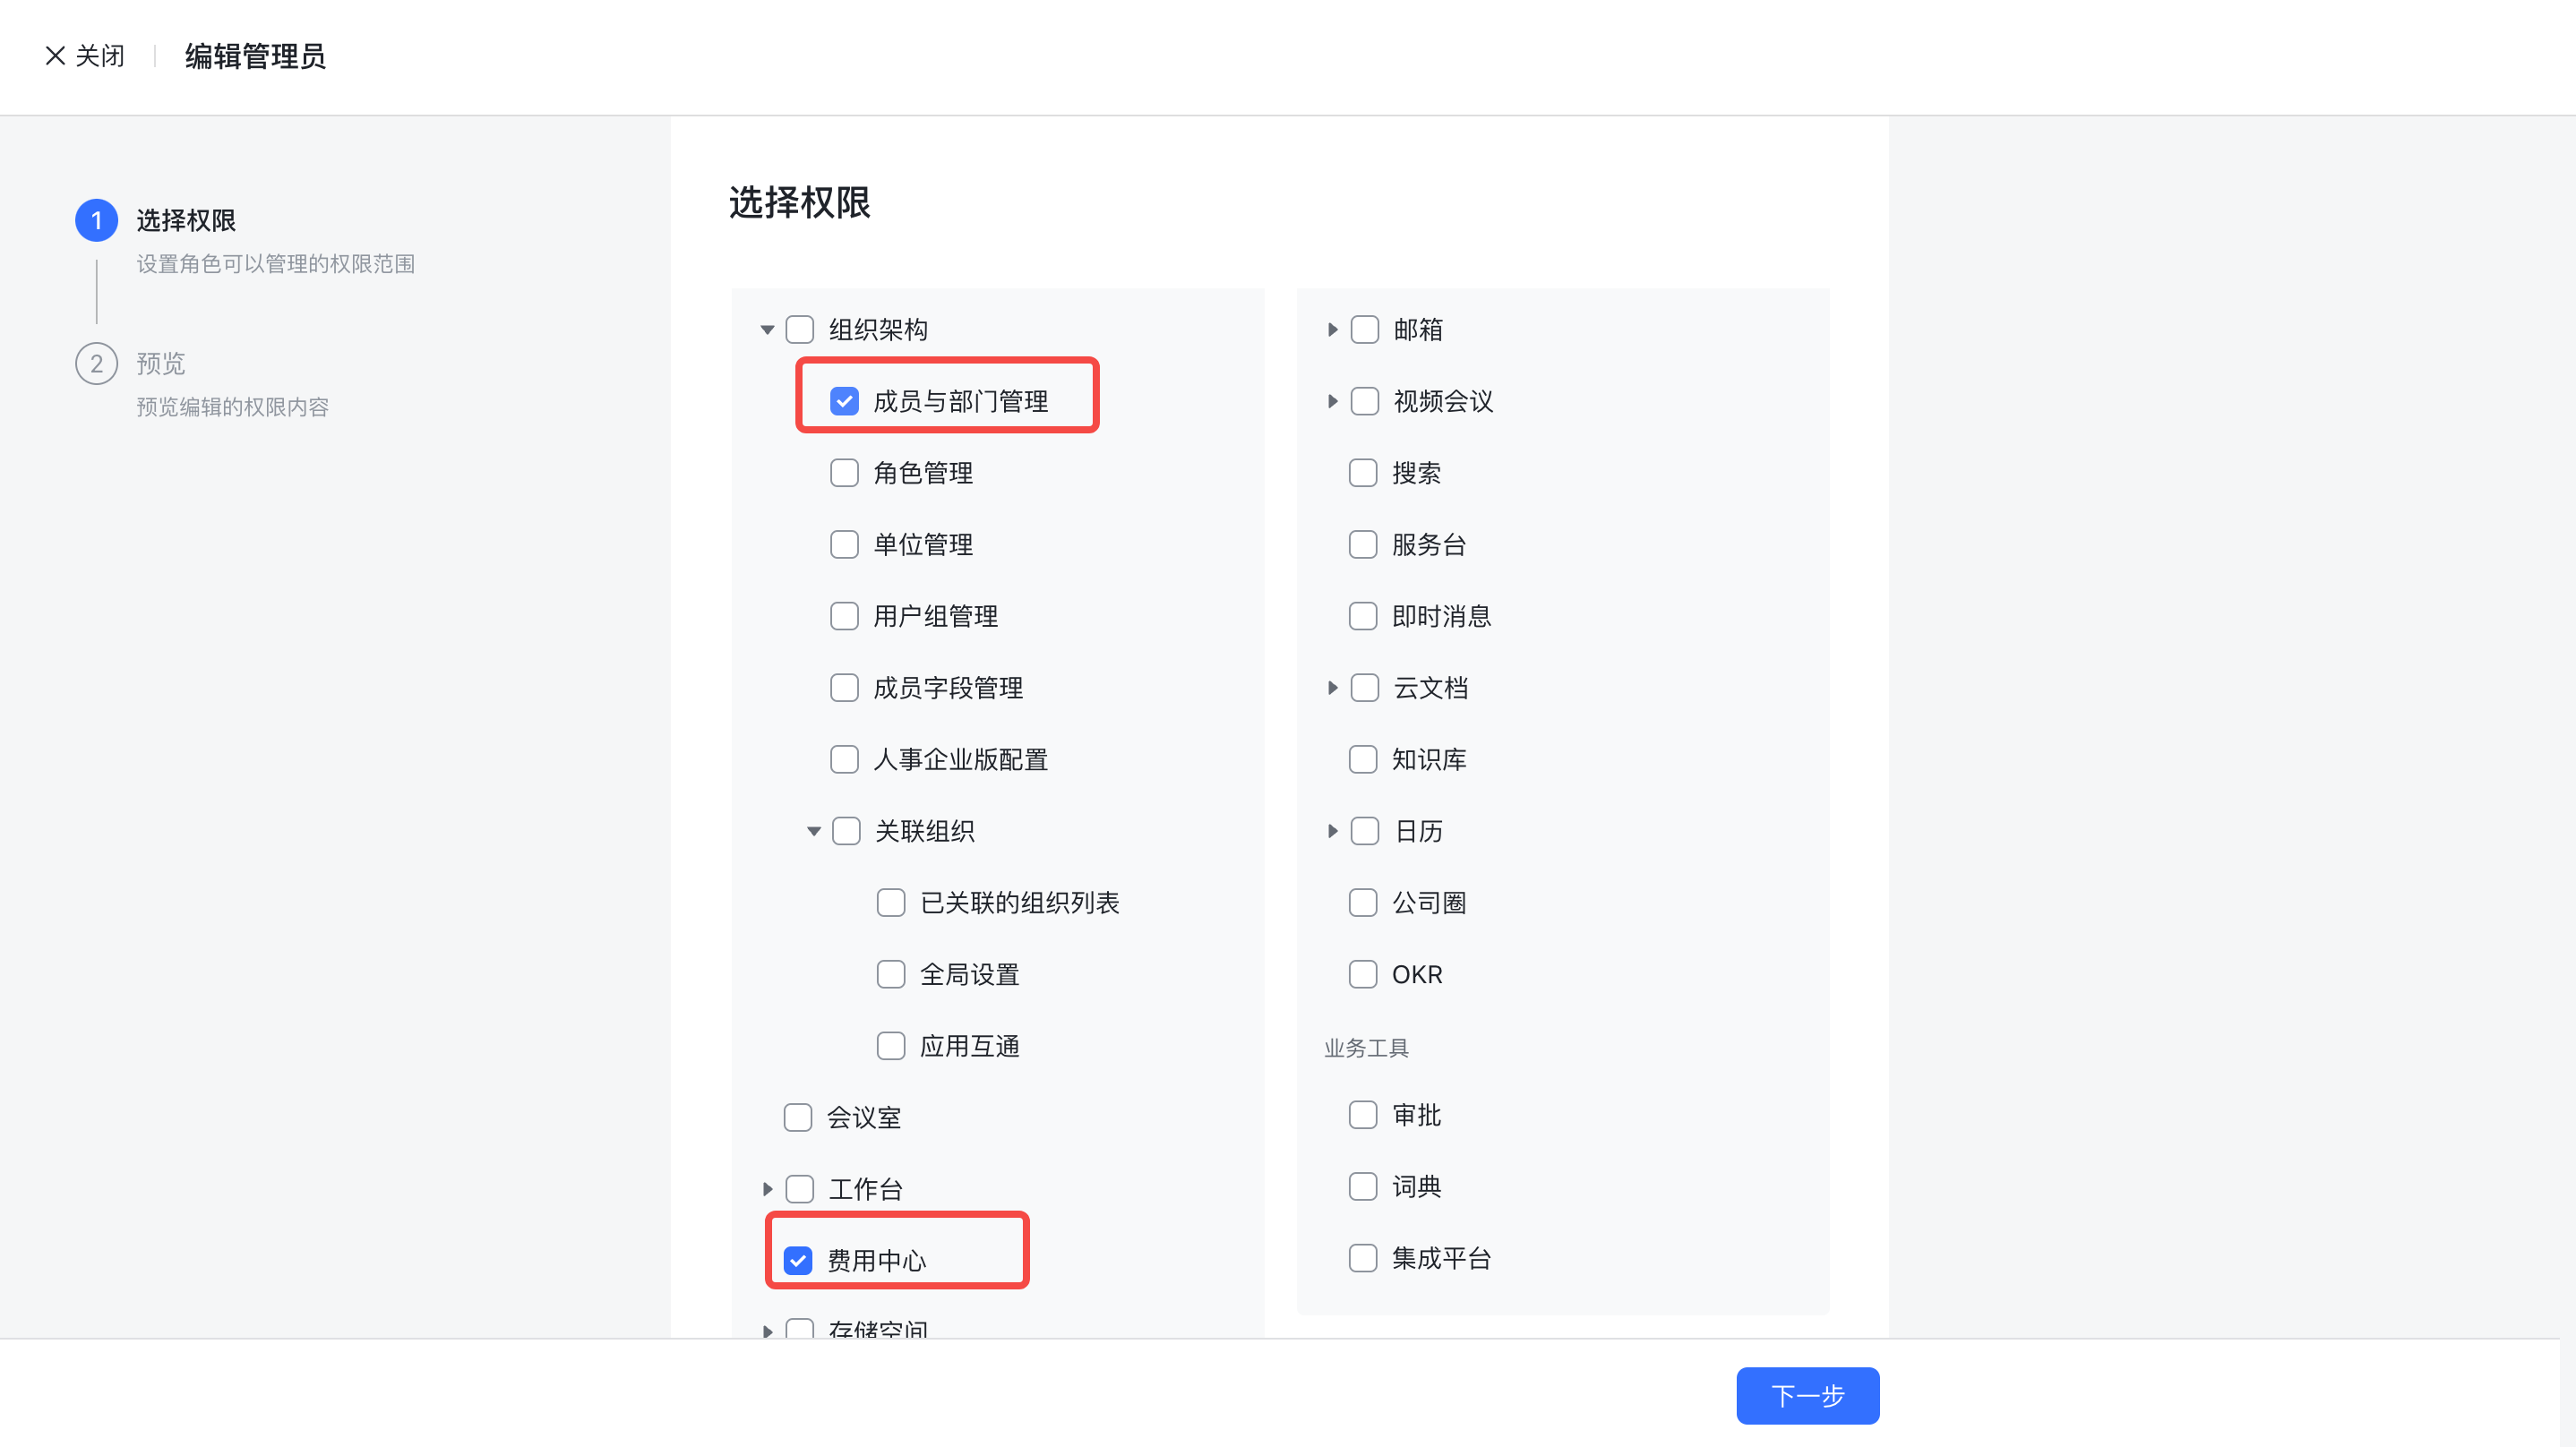This screenshot has height=1447, width=2576.
Task: Select the 选择权限 step label
Action: click(x=186, y=220)
